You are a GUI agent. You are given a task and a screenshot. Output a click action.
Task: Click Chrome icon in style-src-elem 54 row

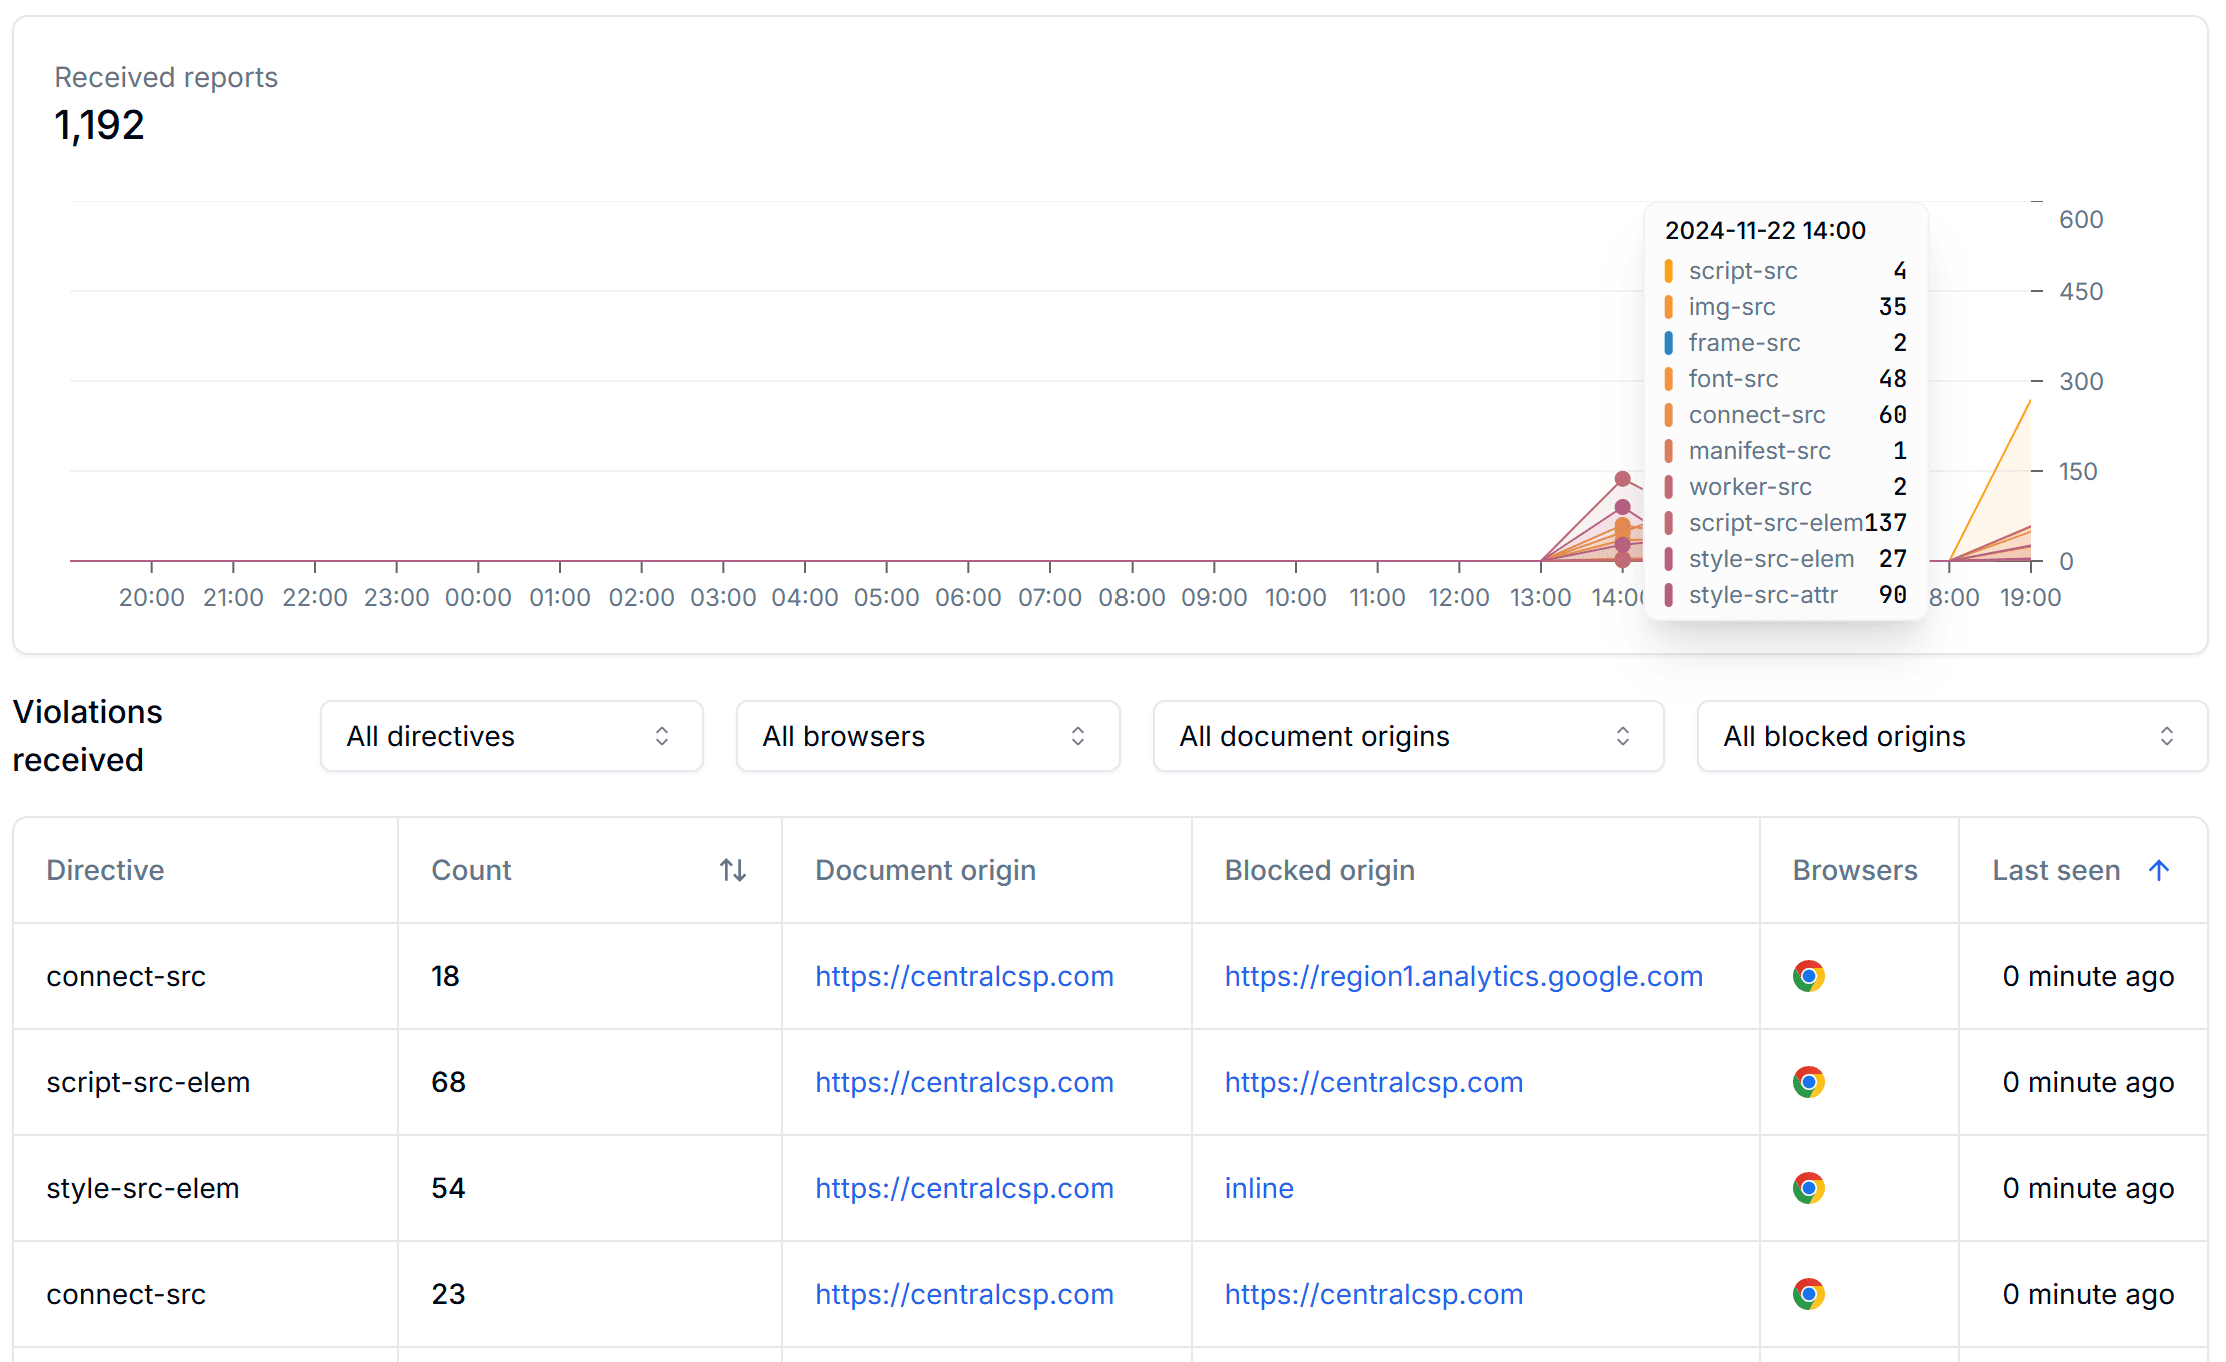1809,1188
